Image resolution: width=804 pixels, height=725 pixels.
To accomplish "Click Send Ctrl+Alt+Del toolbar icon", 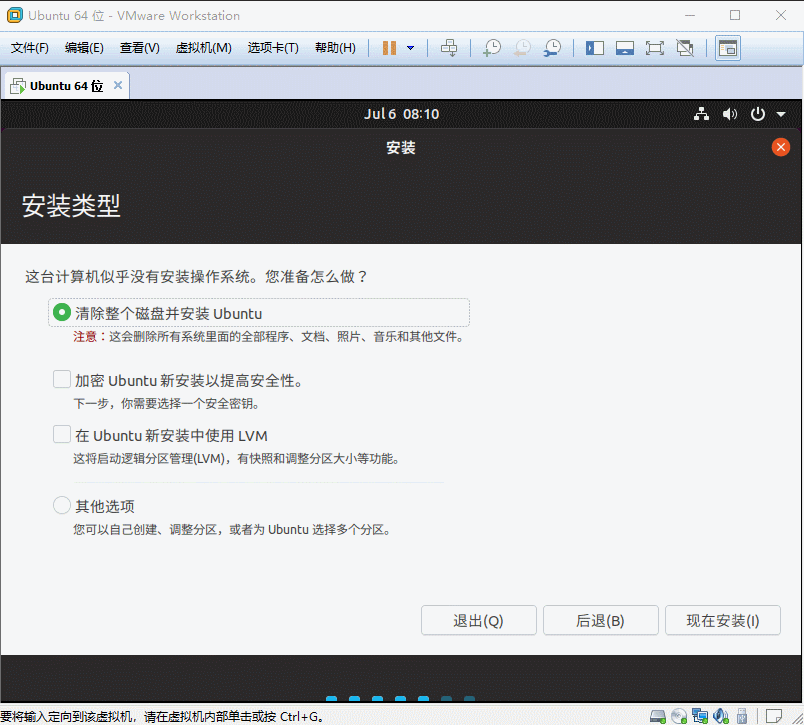I will [449, 48].
